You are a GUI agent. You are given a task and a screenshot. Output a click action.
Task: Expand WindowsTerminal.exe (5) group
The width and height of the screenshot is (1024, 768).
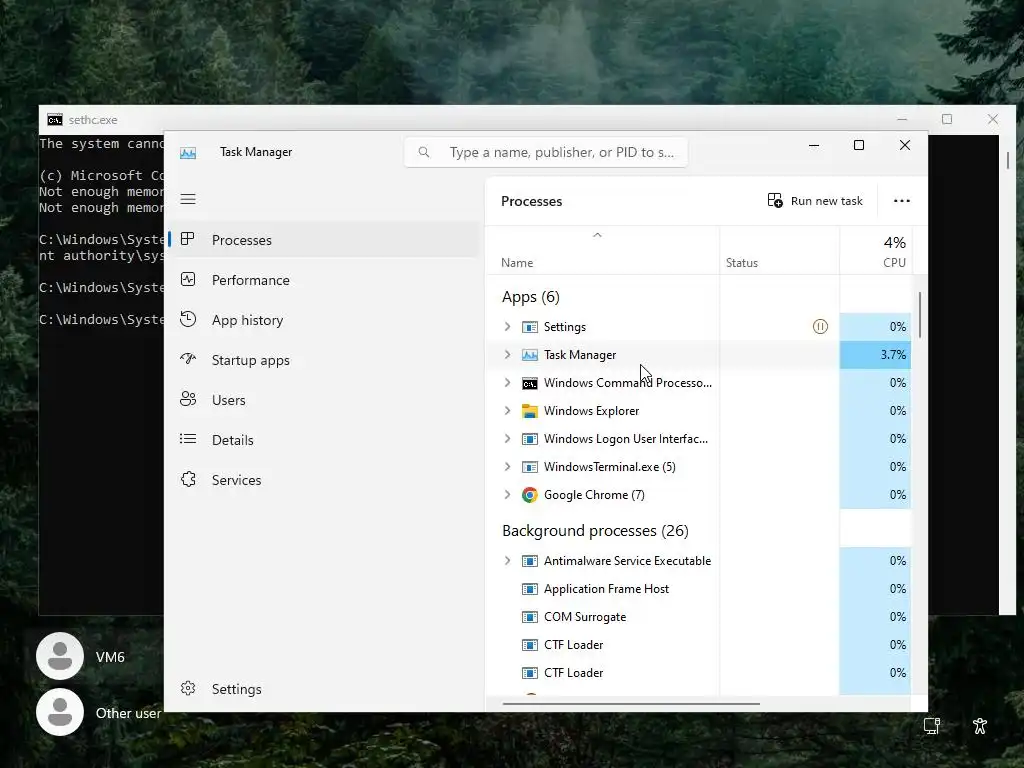click(x=507, y=467)
